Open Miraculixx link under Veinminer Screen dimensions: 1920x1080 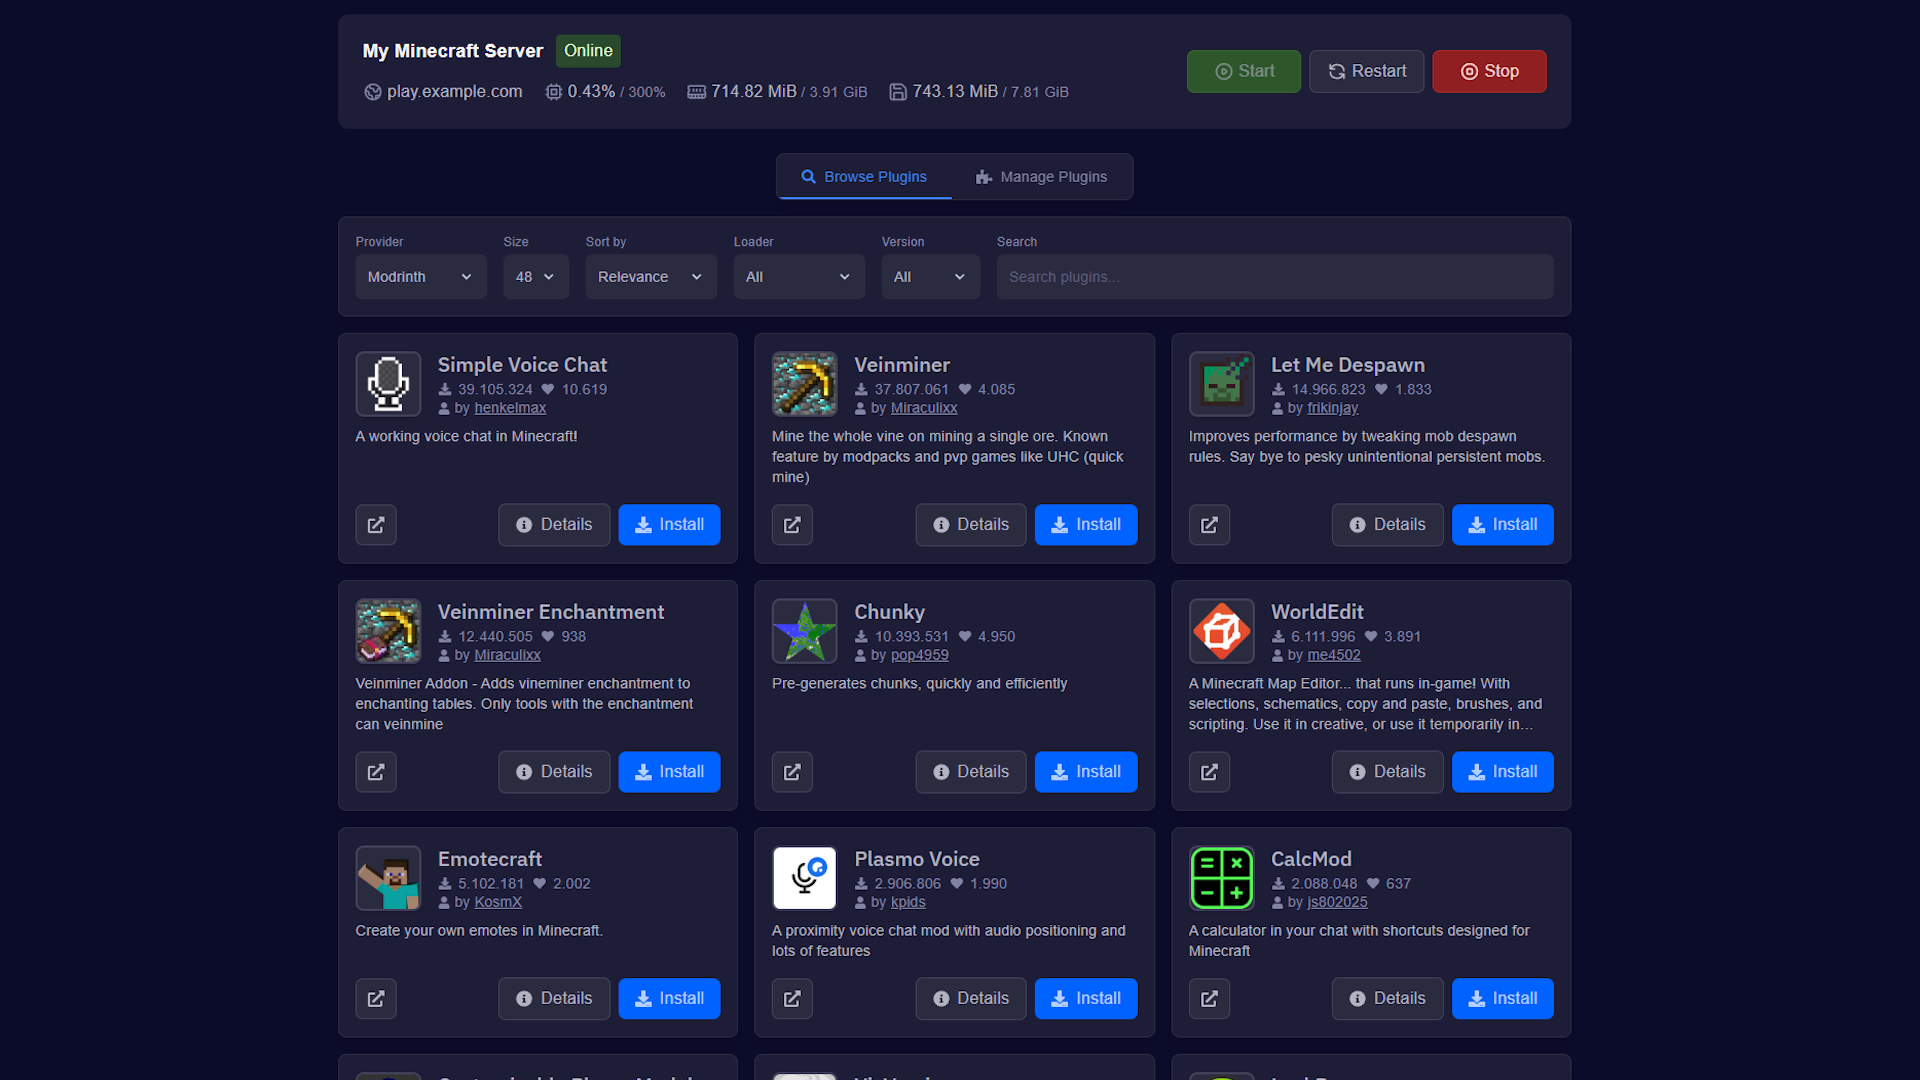click(x=924, y=408)
